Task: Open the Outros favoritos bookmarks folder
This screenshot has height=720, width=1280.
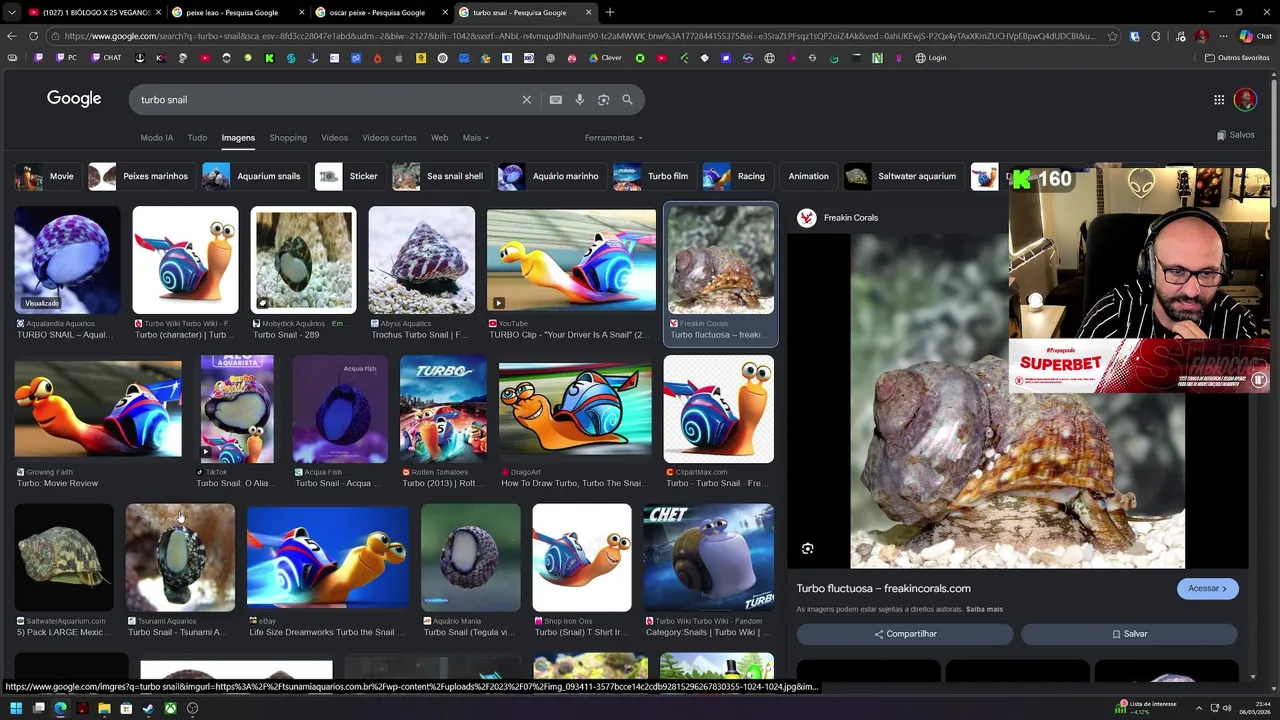Action: (1237, 58)
